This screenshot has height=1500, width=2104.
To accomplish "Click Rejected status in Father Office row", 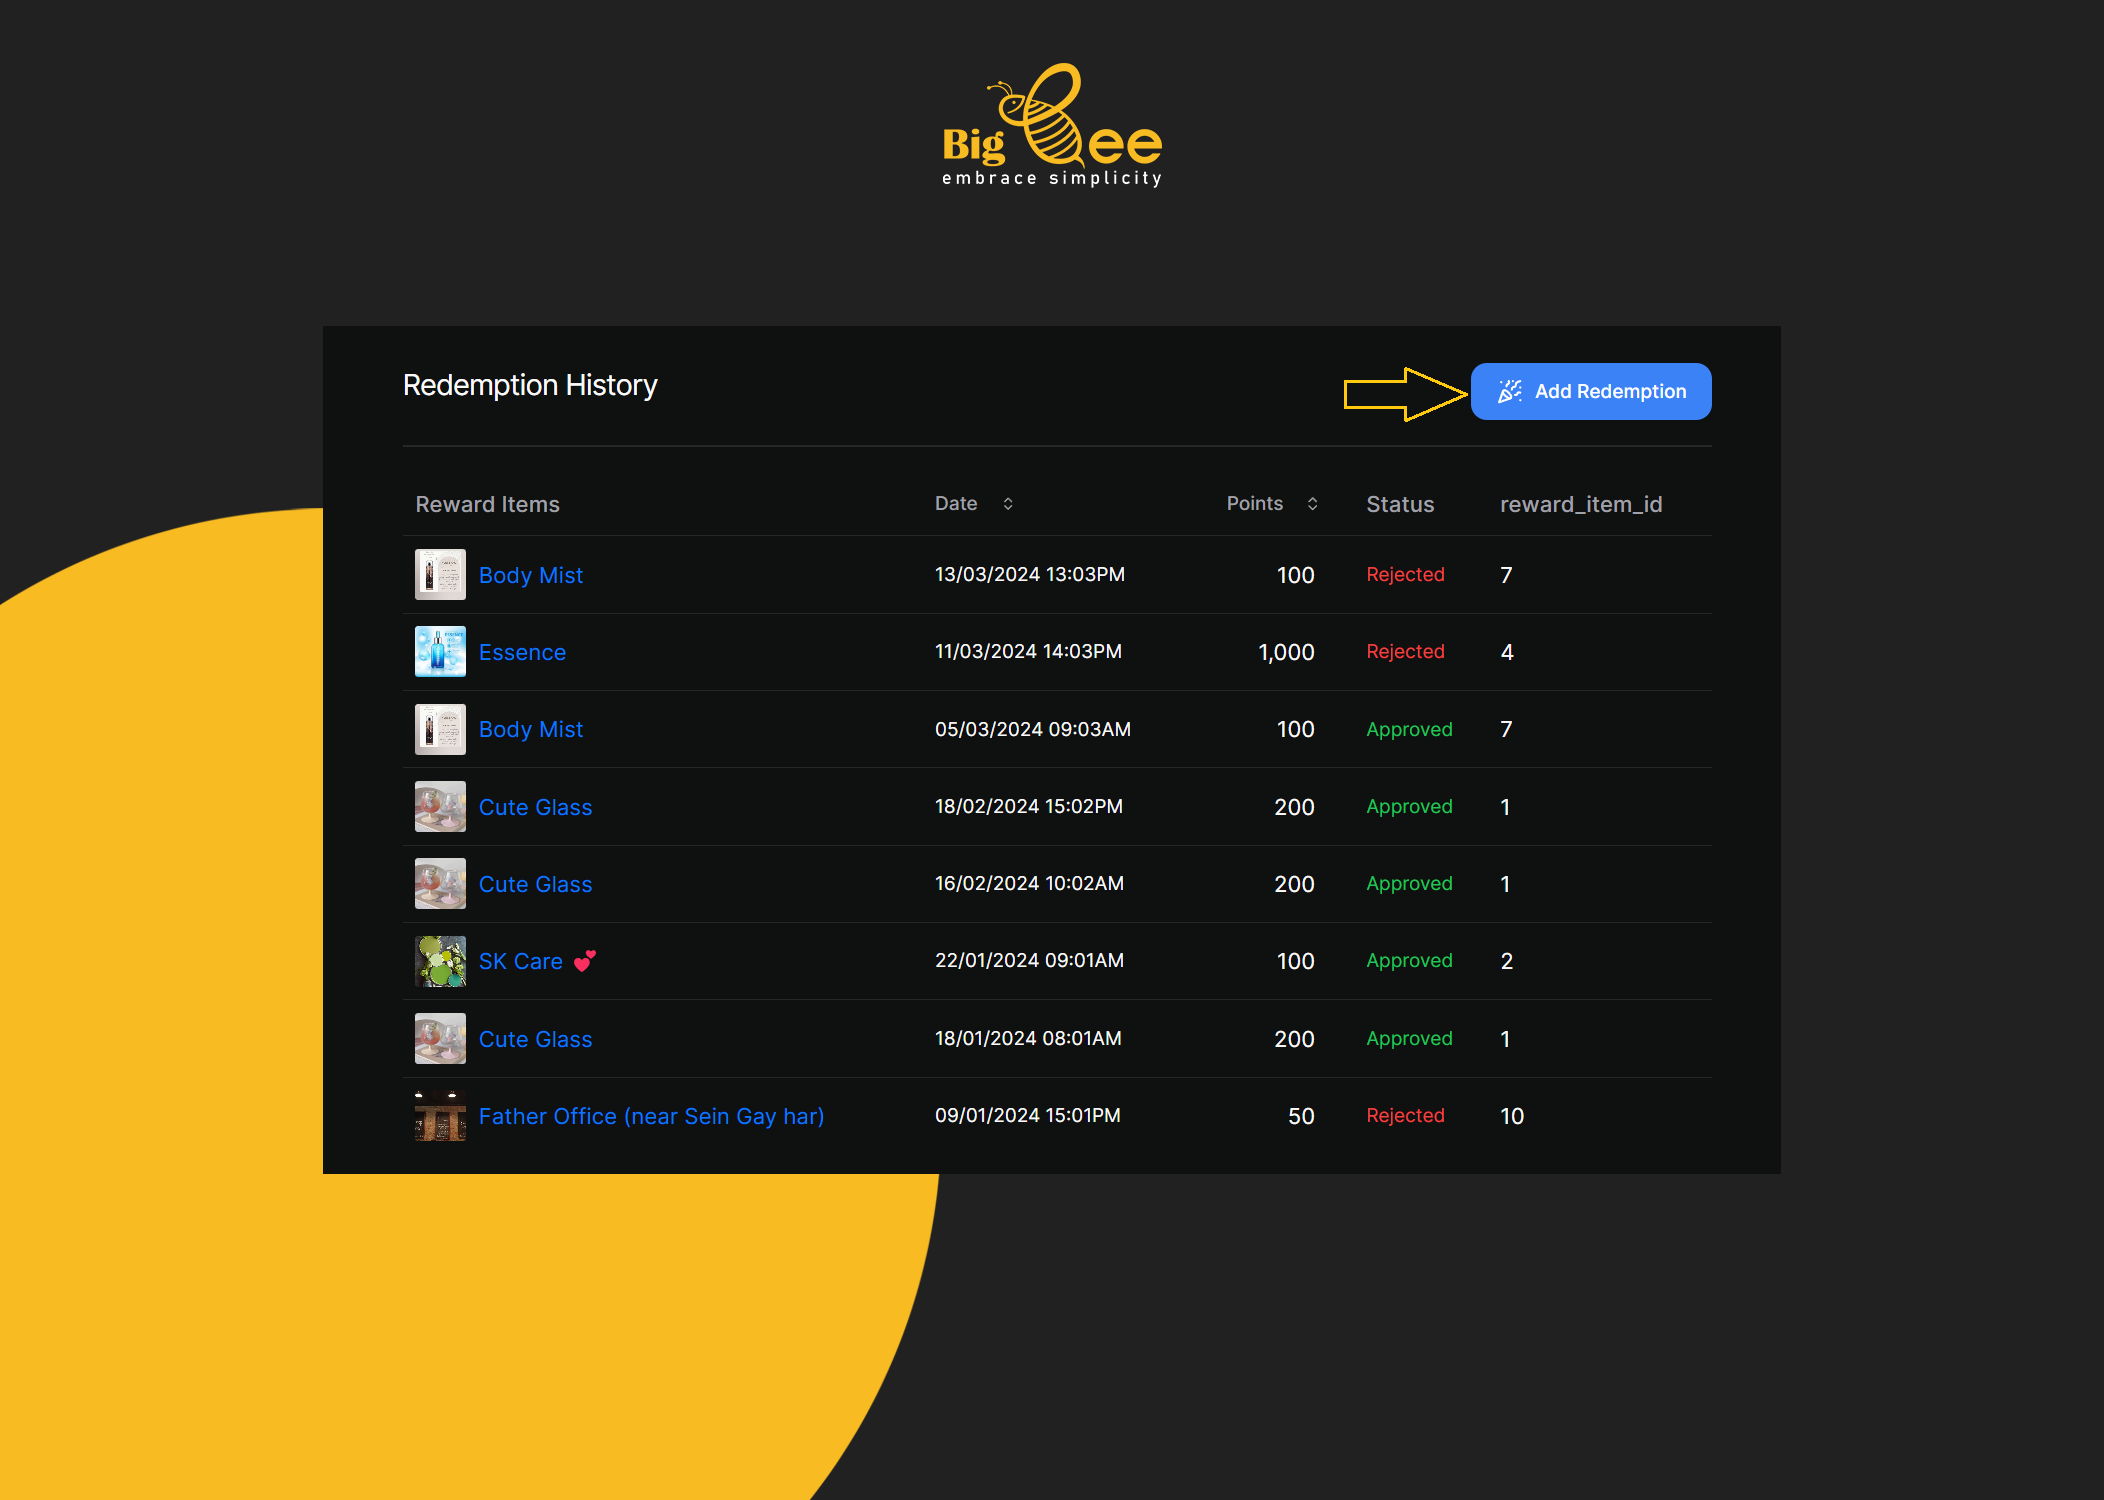I will [x=1405, y=1115].
